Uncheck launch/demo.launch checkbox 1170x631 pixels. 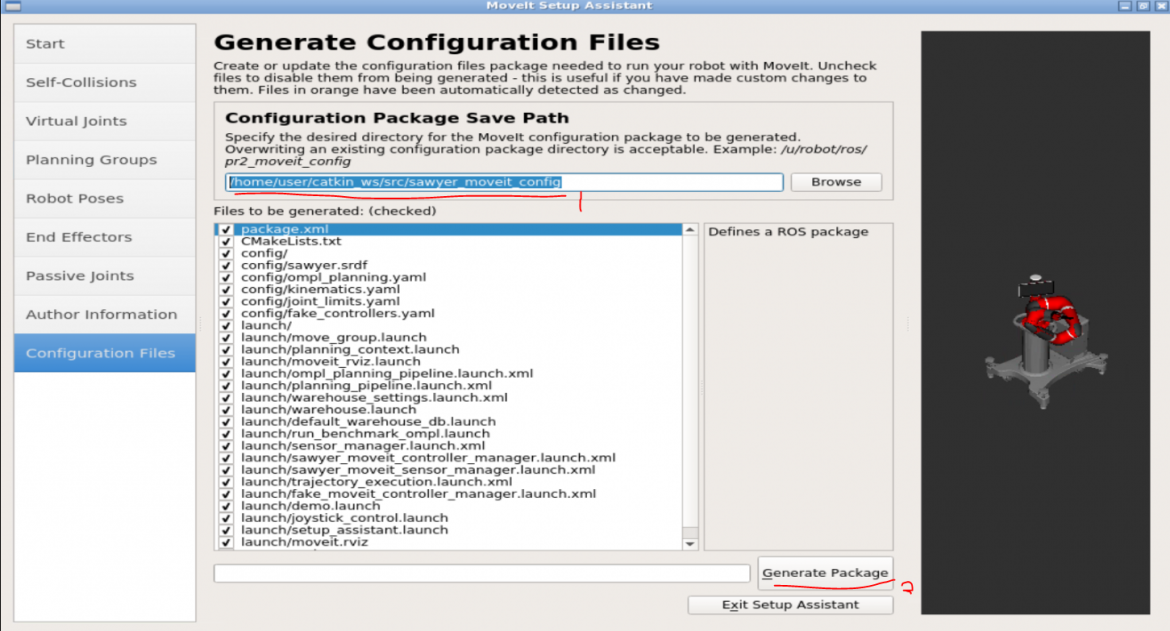coord(226,506)
